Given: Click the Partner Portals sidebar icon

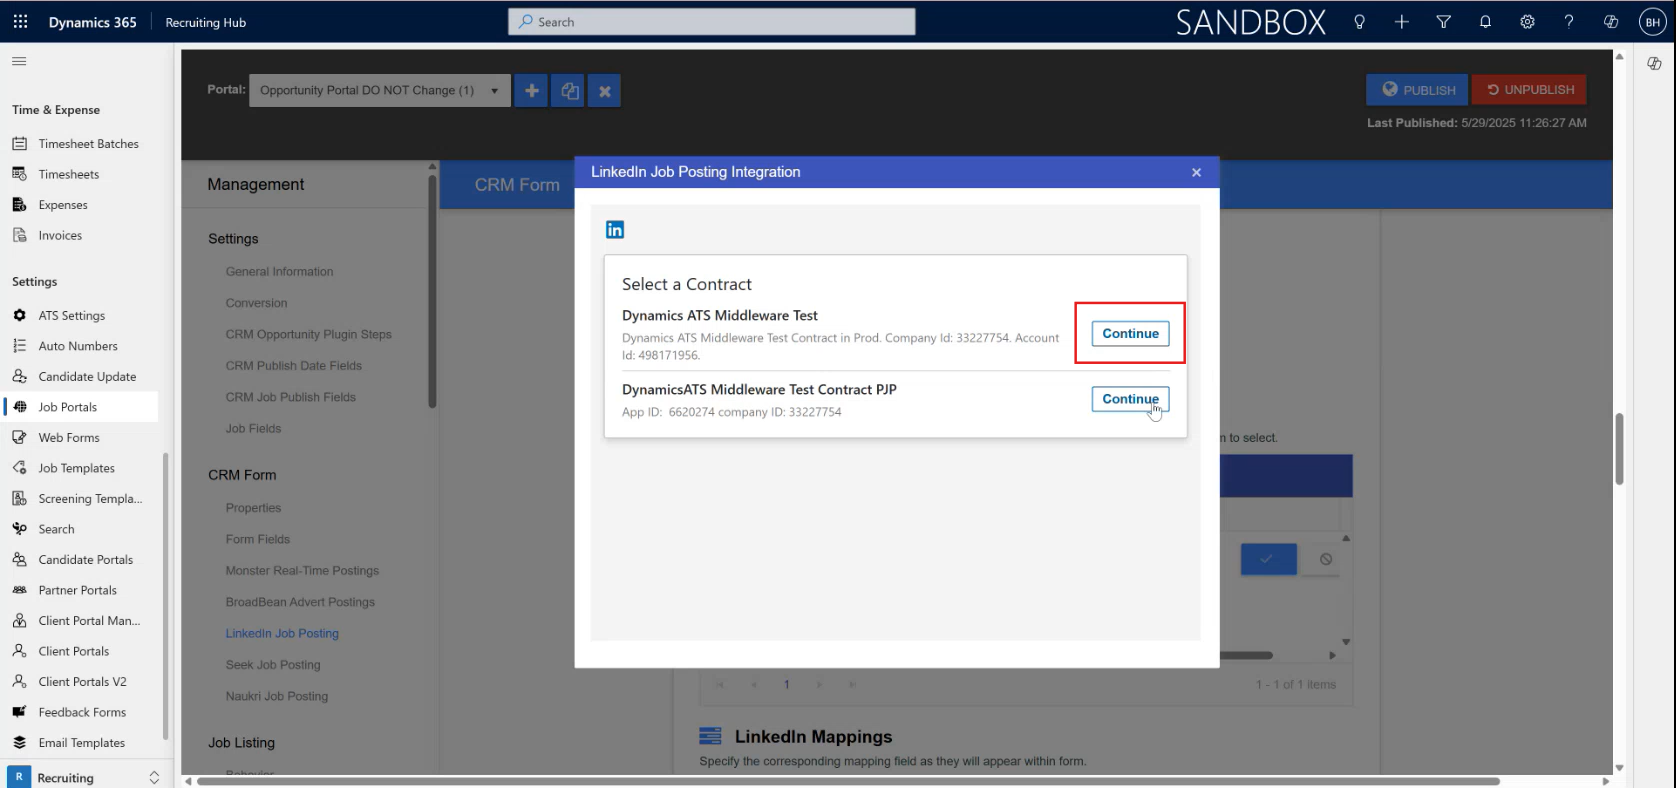Looking at the screenshot, I should pos(19,590).
